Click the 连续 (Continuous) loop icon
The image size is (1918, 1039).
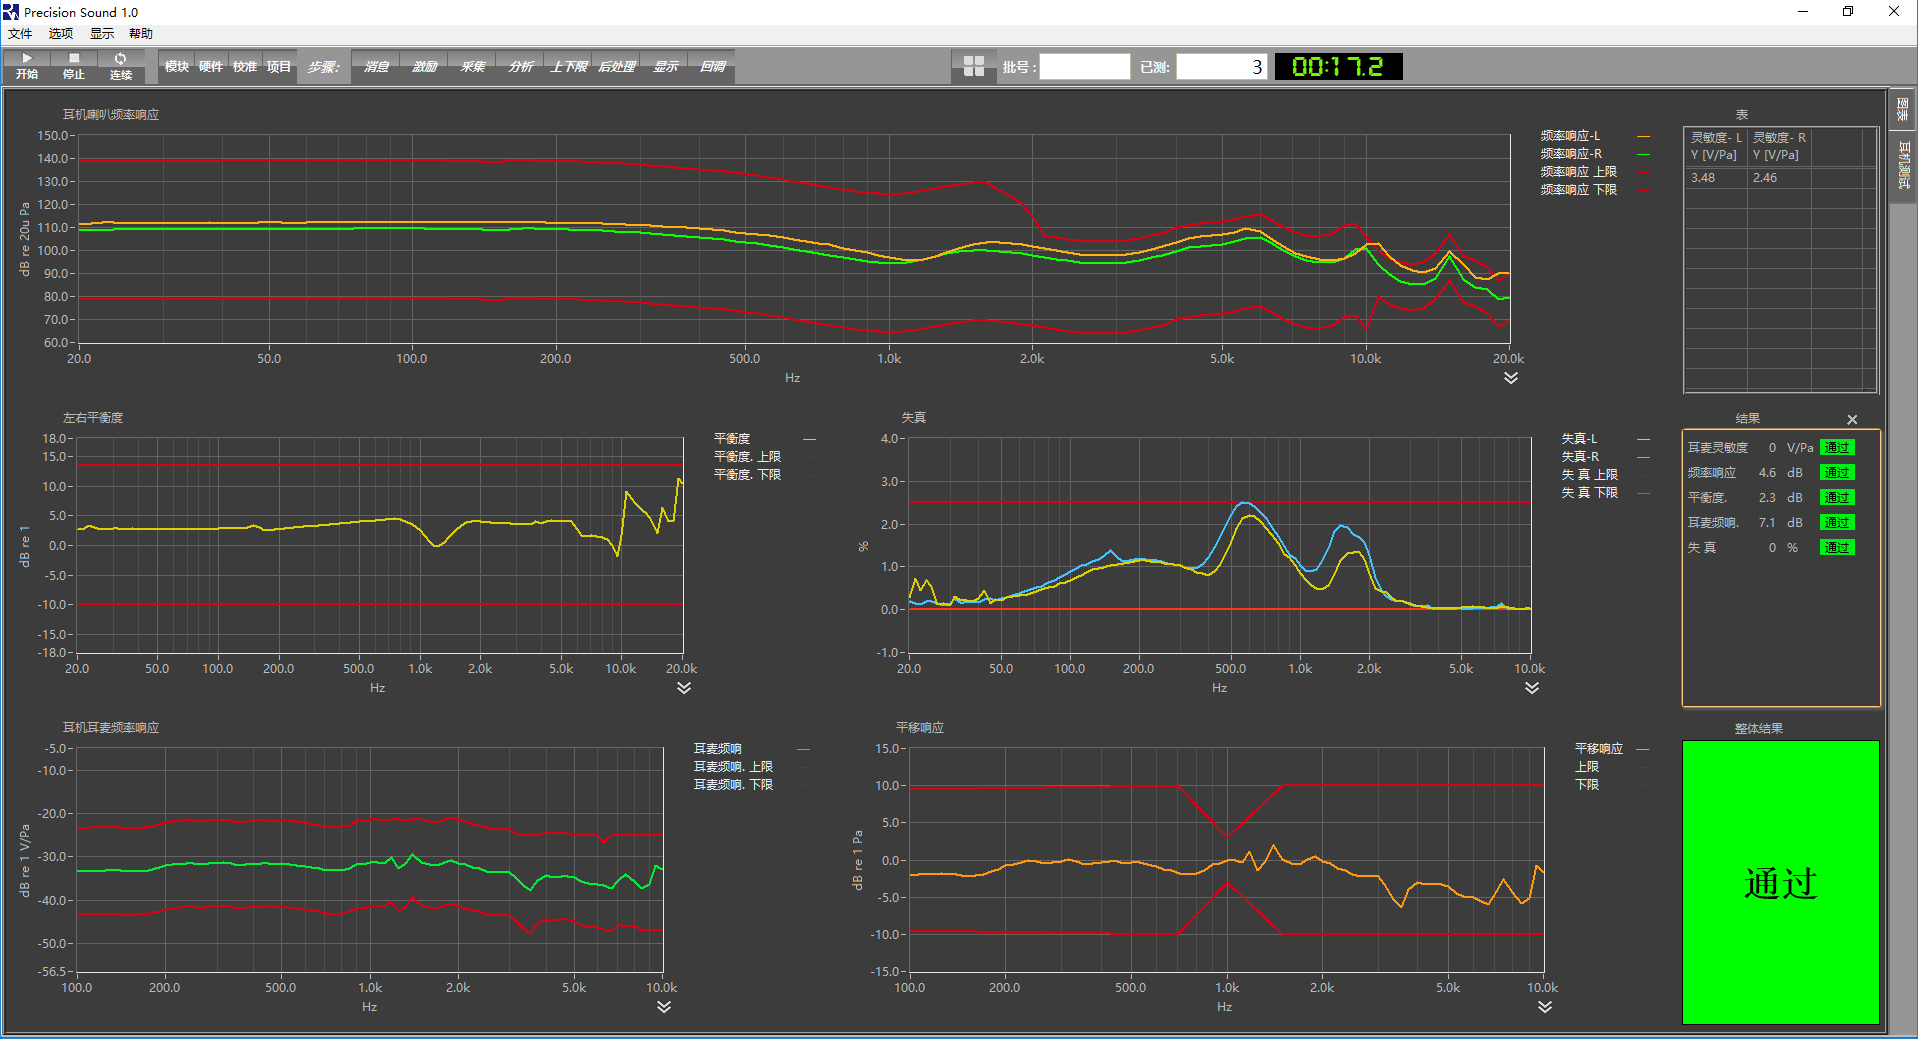point(121,66)
